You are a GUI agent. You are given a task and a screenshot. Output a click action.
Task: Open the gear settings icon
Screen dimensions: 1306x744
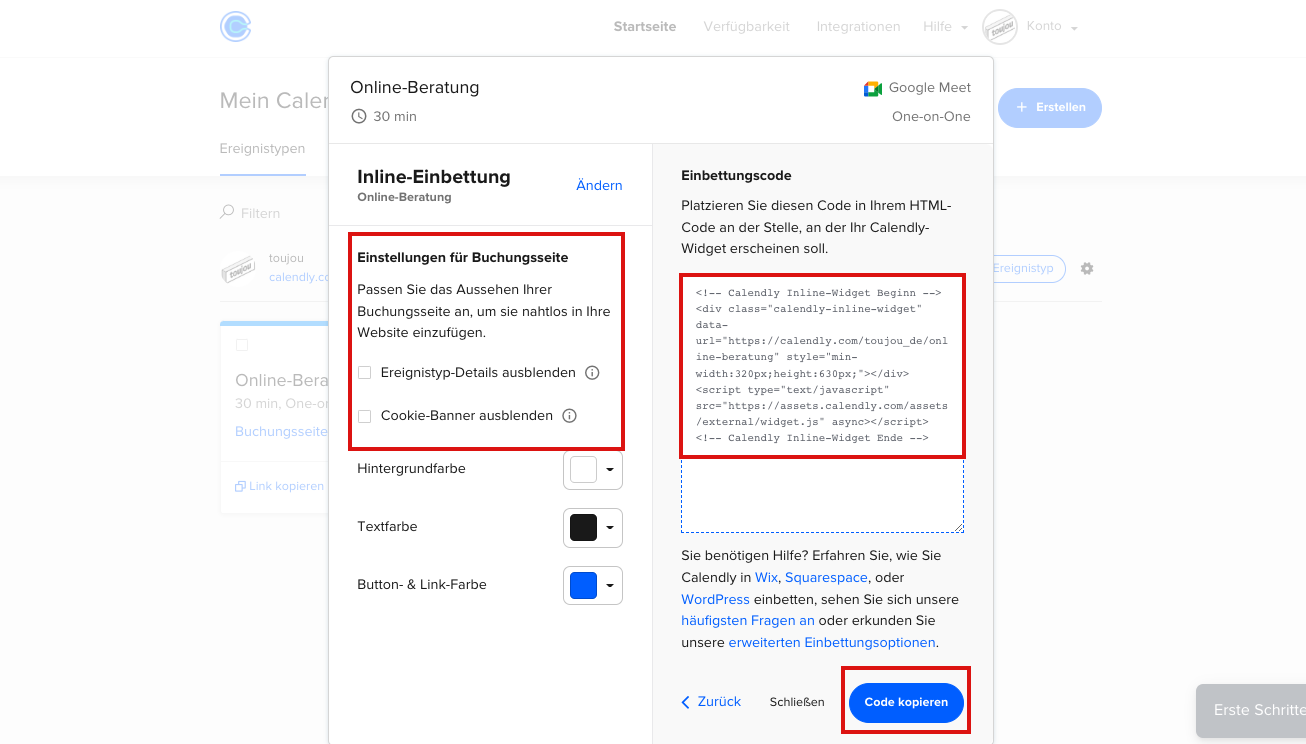pos(1087,269)
